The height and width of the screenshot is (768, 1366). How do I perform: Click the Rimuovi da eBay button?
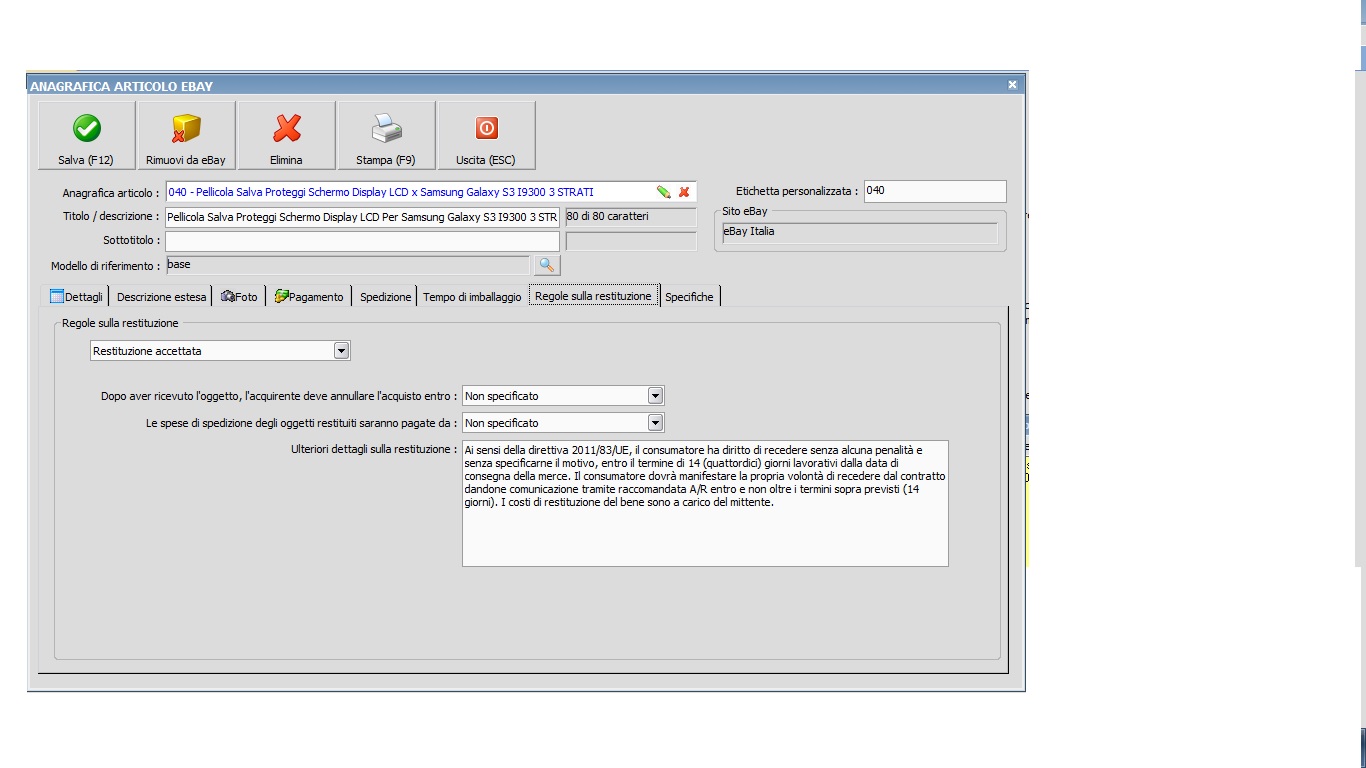pos(186,135)
